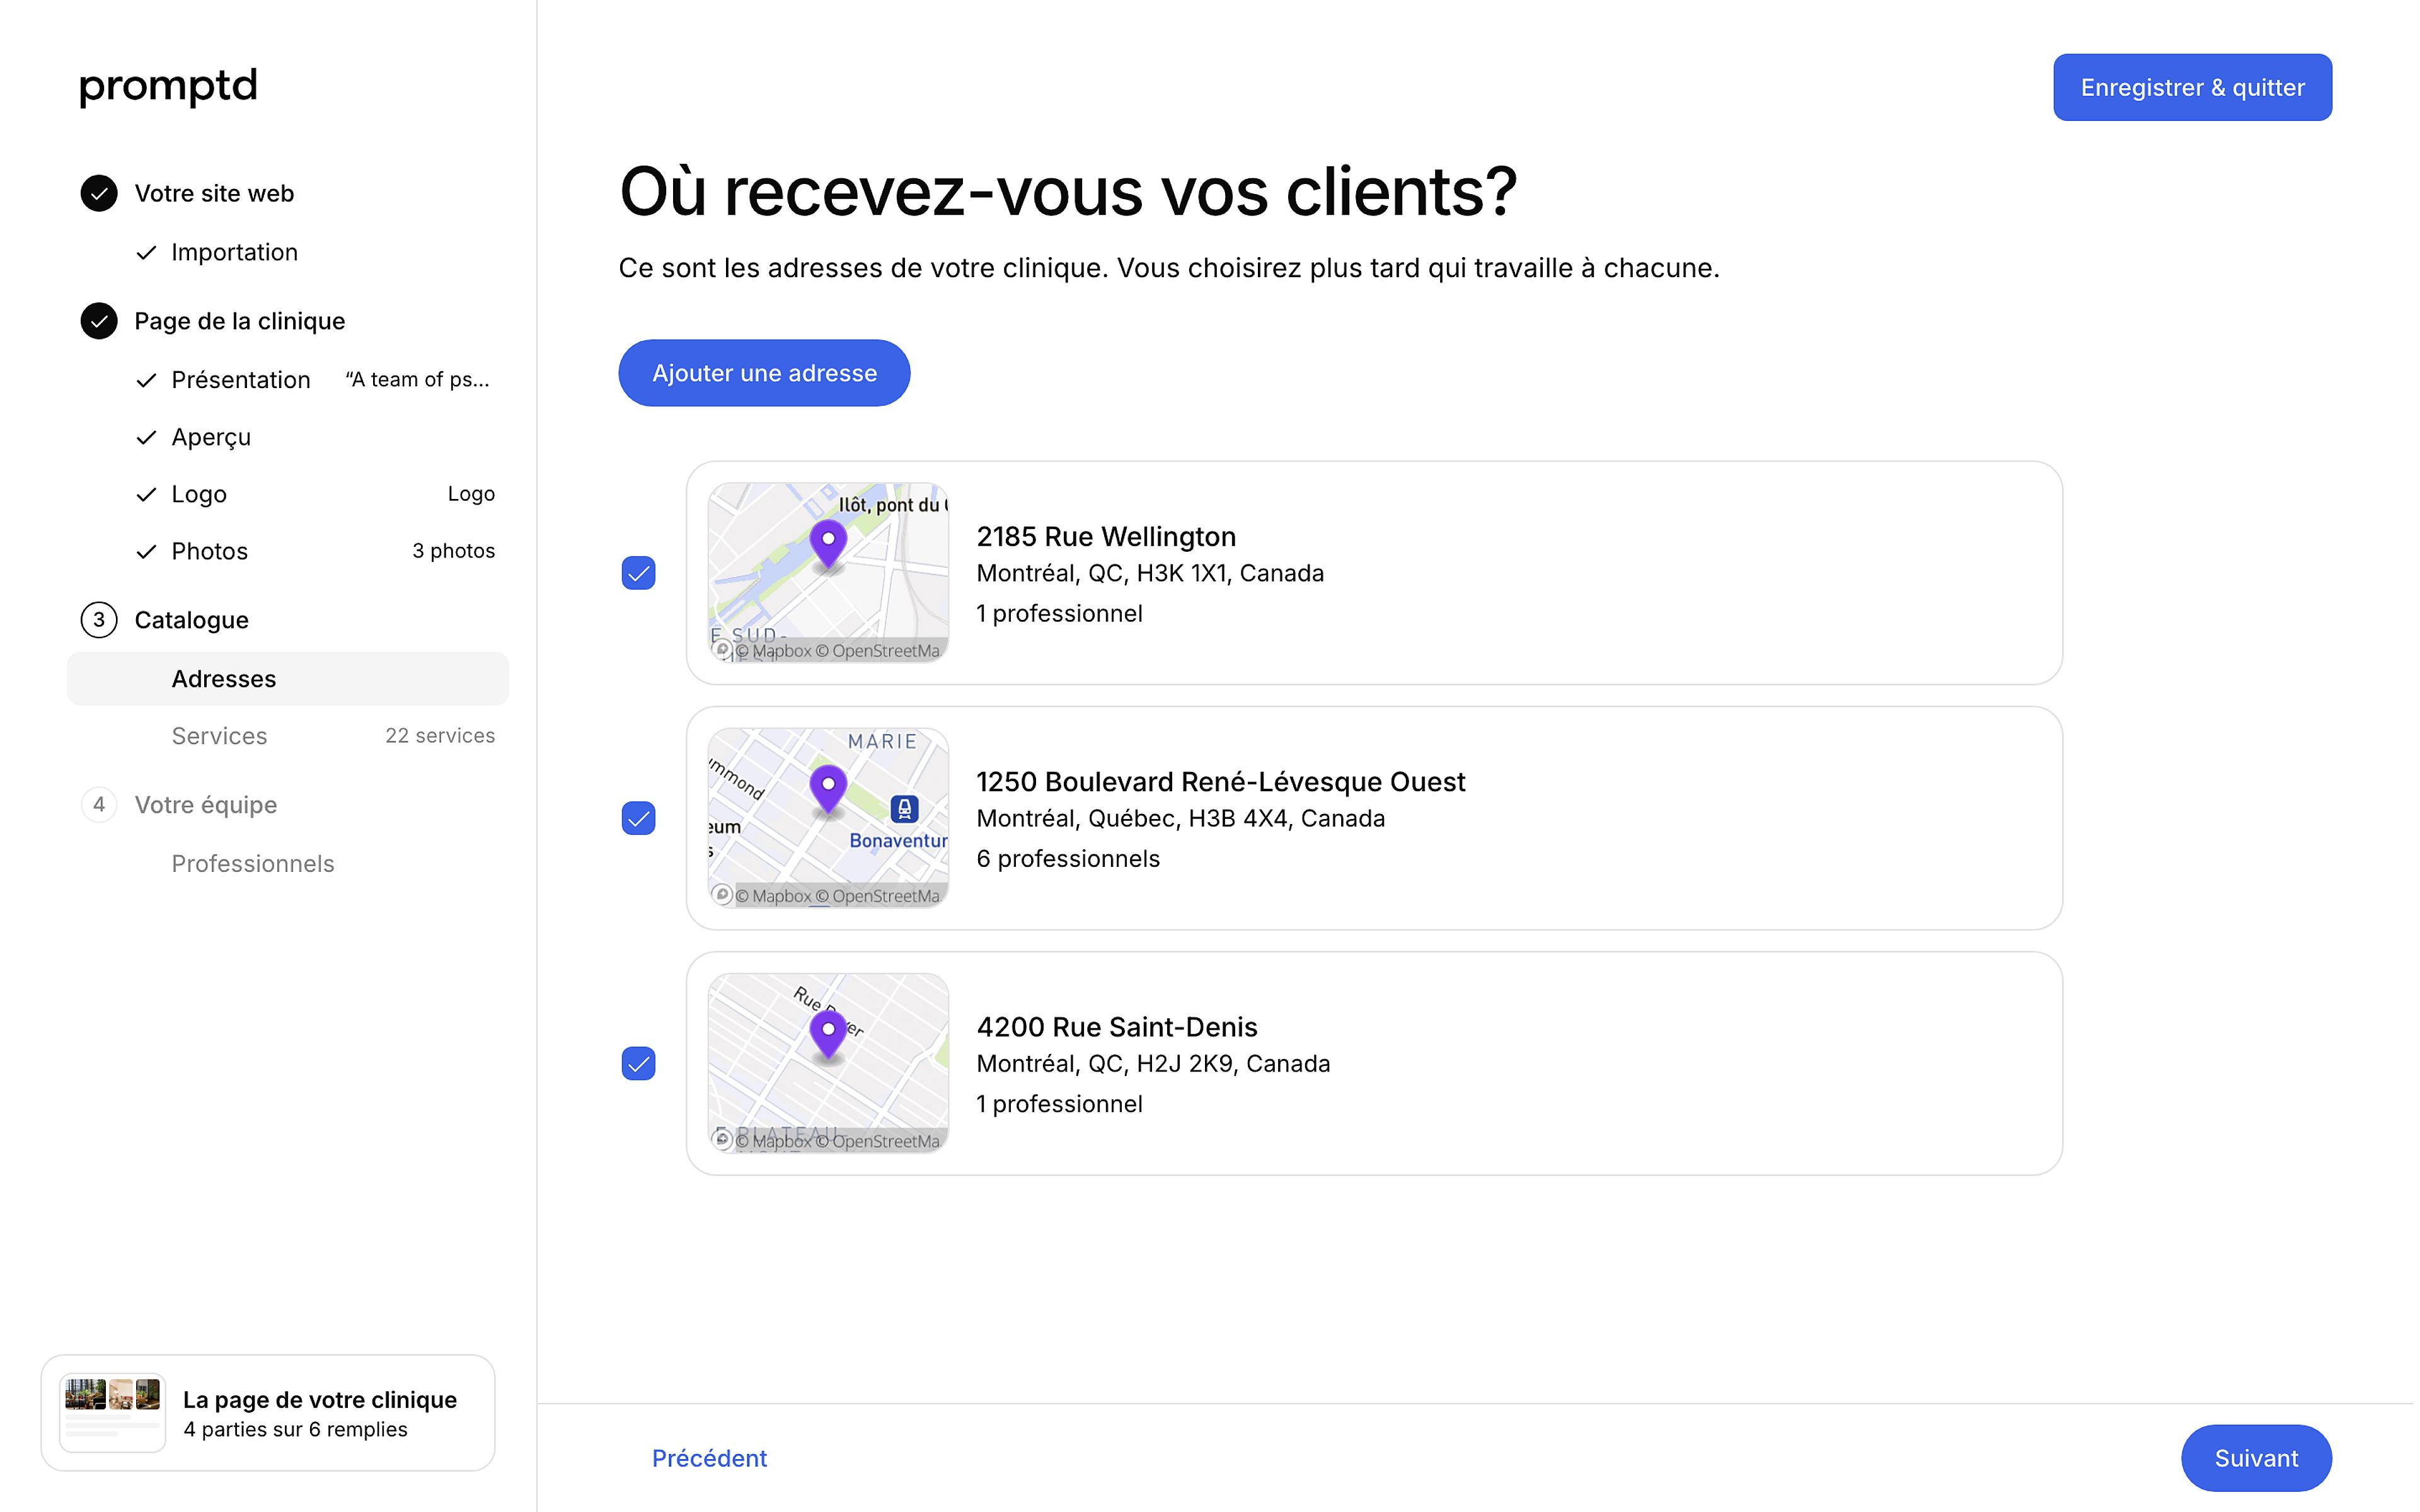Click the Mapbox logo on René-Lévesque map
Image resolution: width=2420 pixels, height=1512 pixels.
point(722,895)
